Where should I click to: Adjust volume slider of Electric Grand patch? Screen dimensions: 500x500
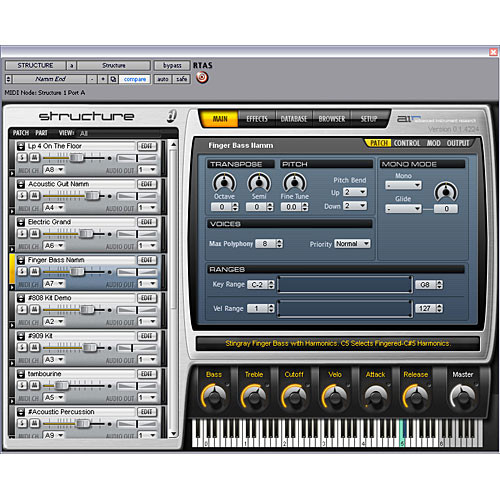(x=86, y=234)
